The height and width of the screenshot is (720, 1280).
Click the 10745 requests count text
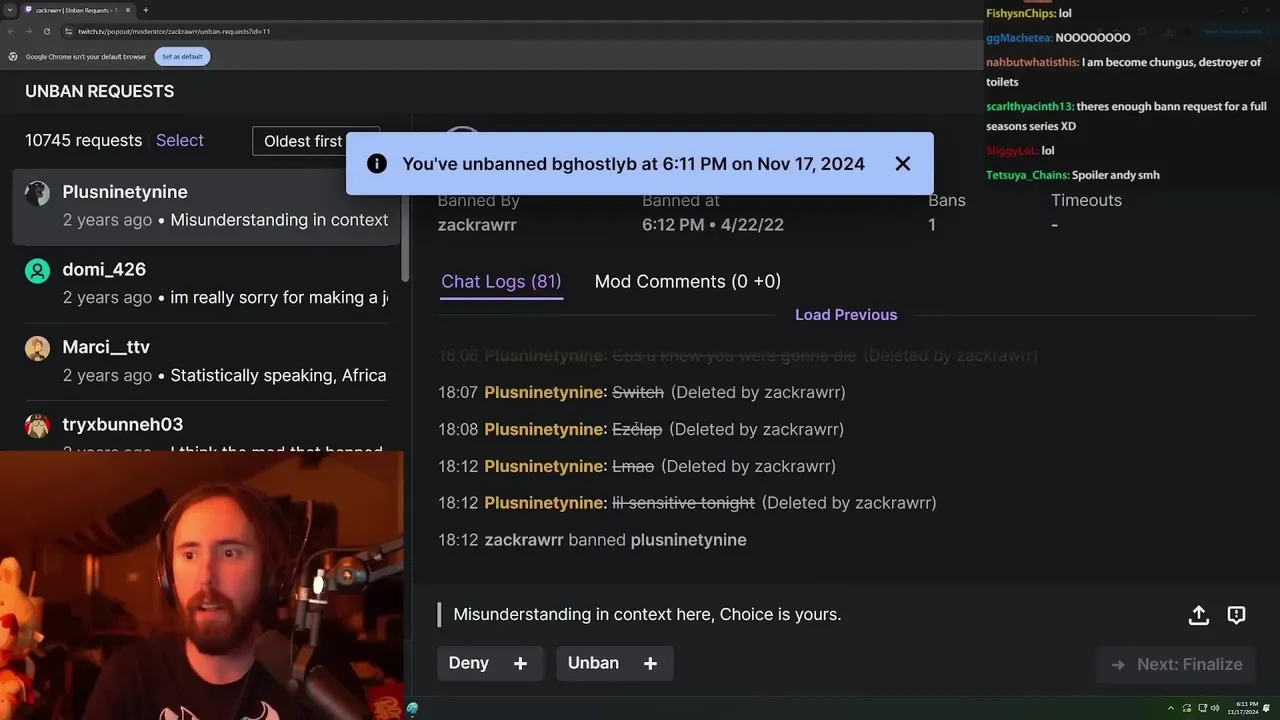[83, 141]
